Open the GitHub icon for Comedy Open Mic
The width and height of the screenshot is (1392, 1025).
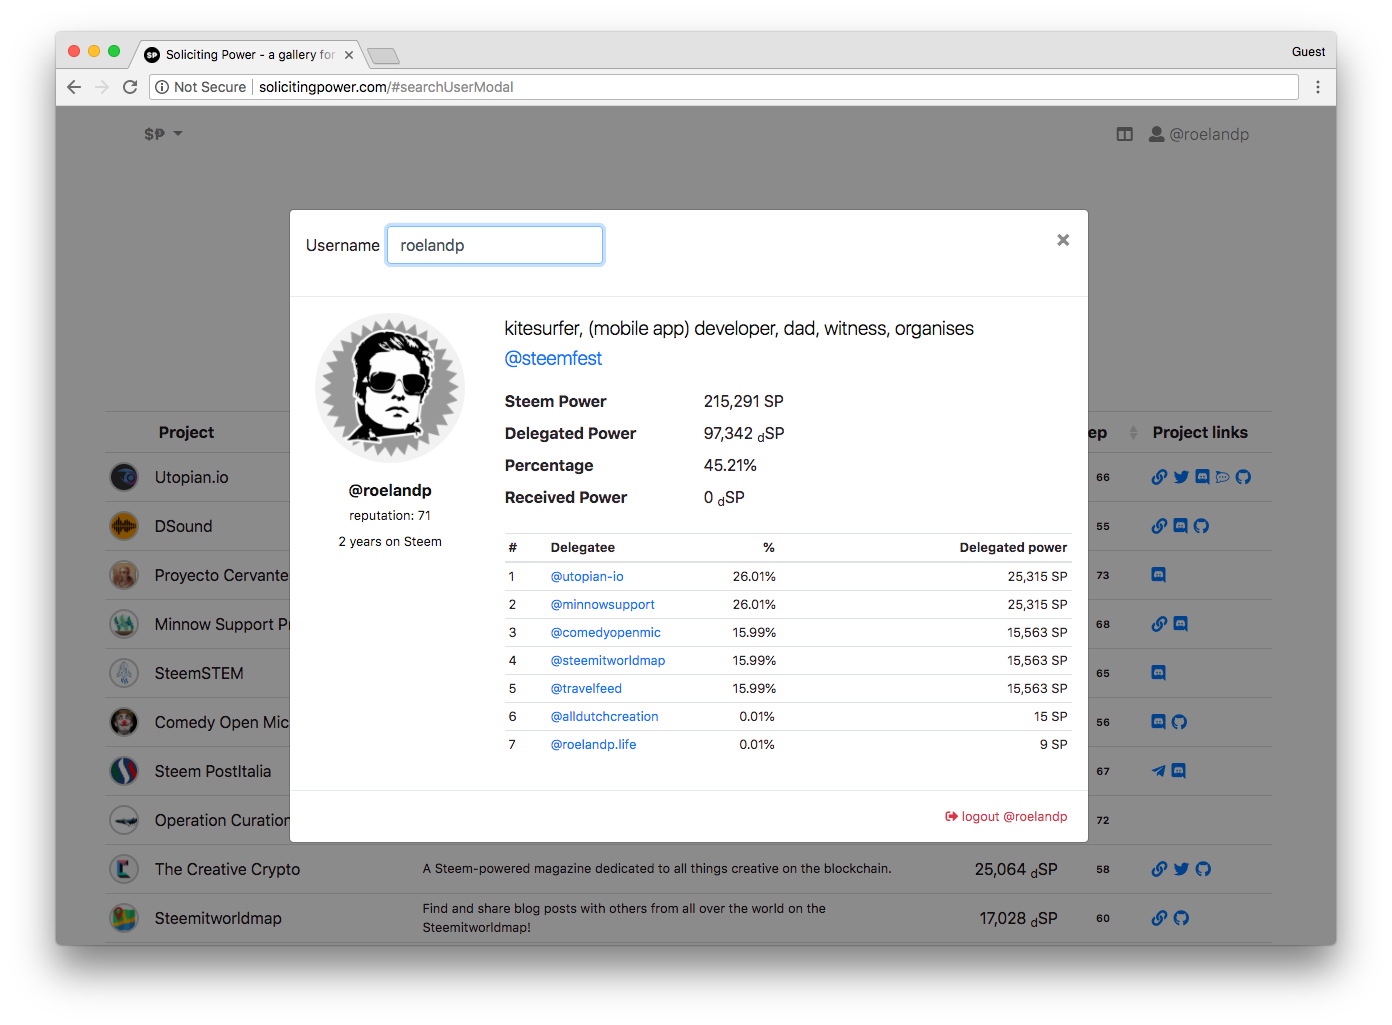point(1179,722)
